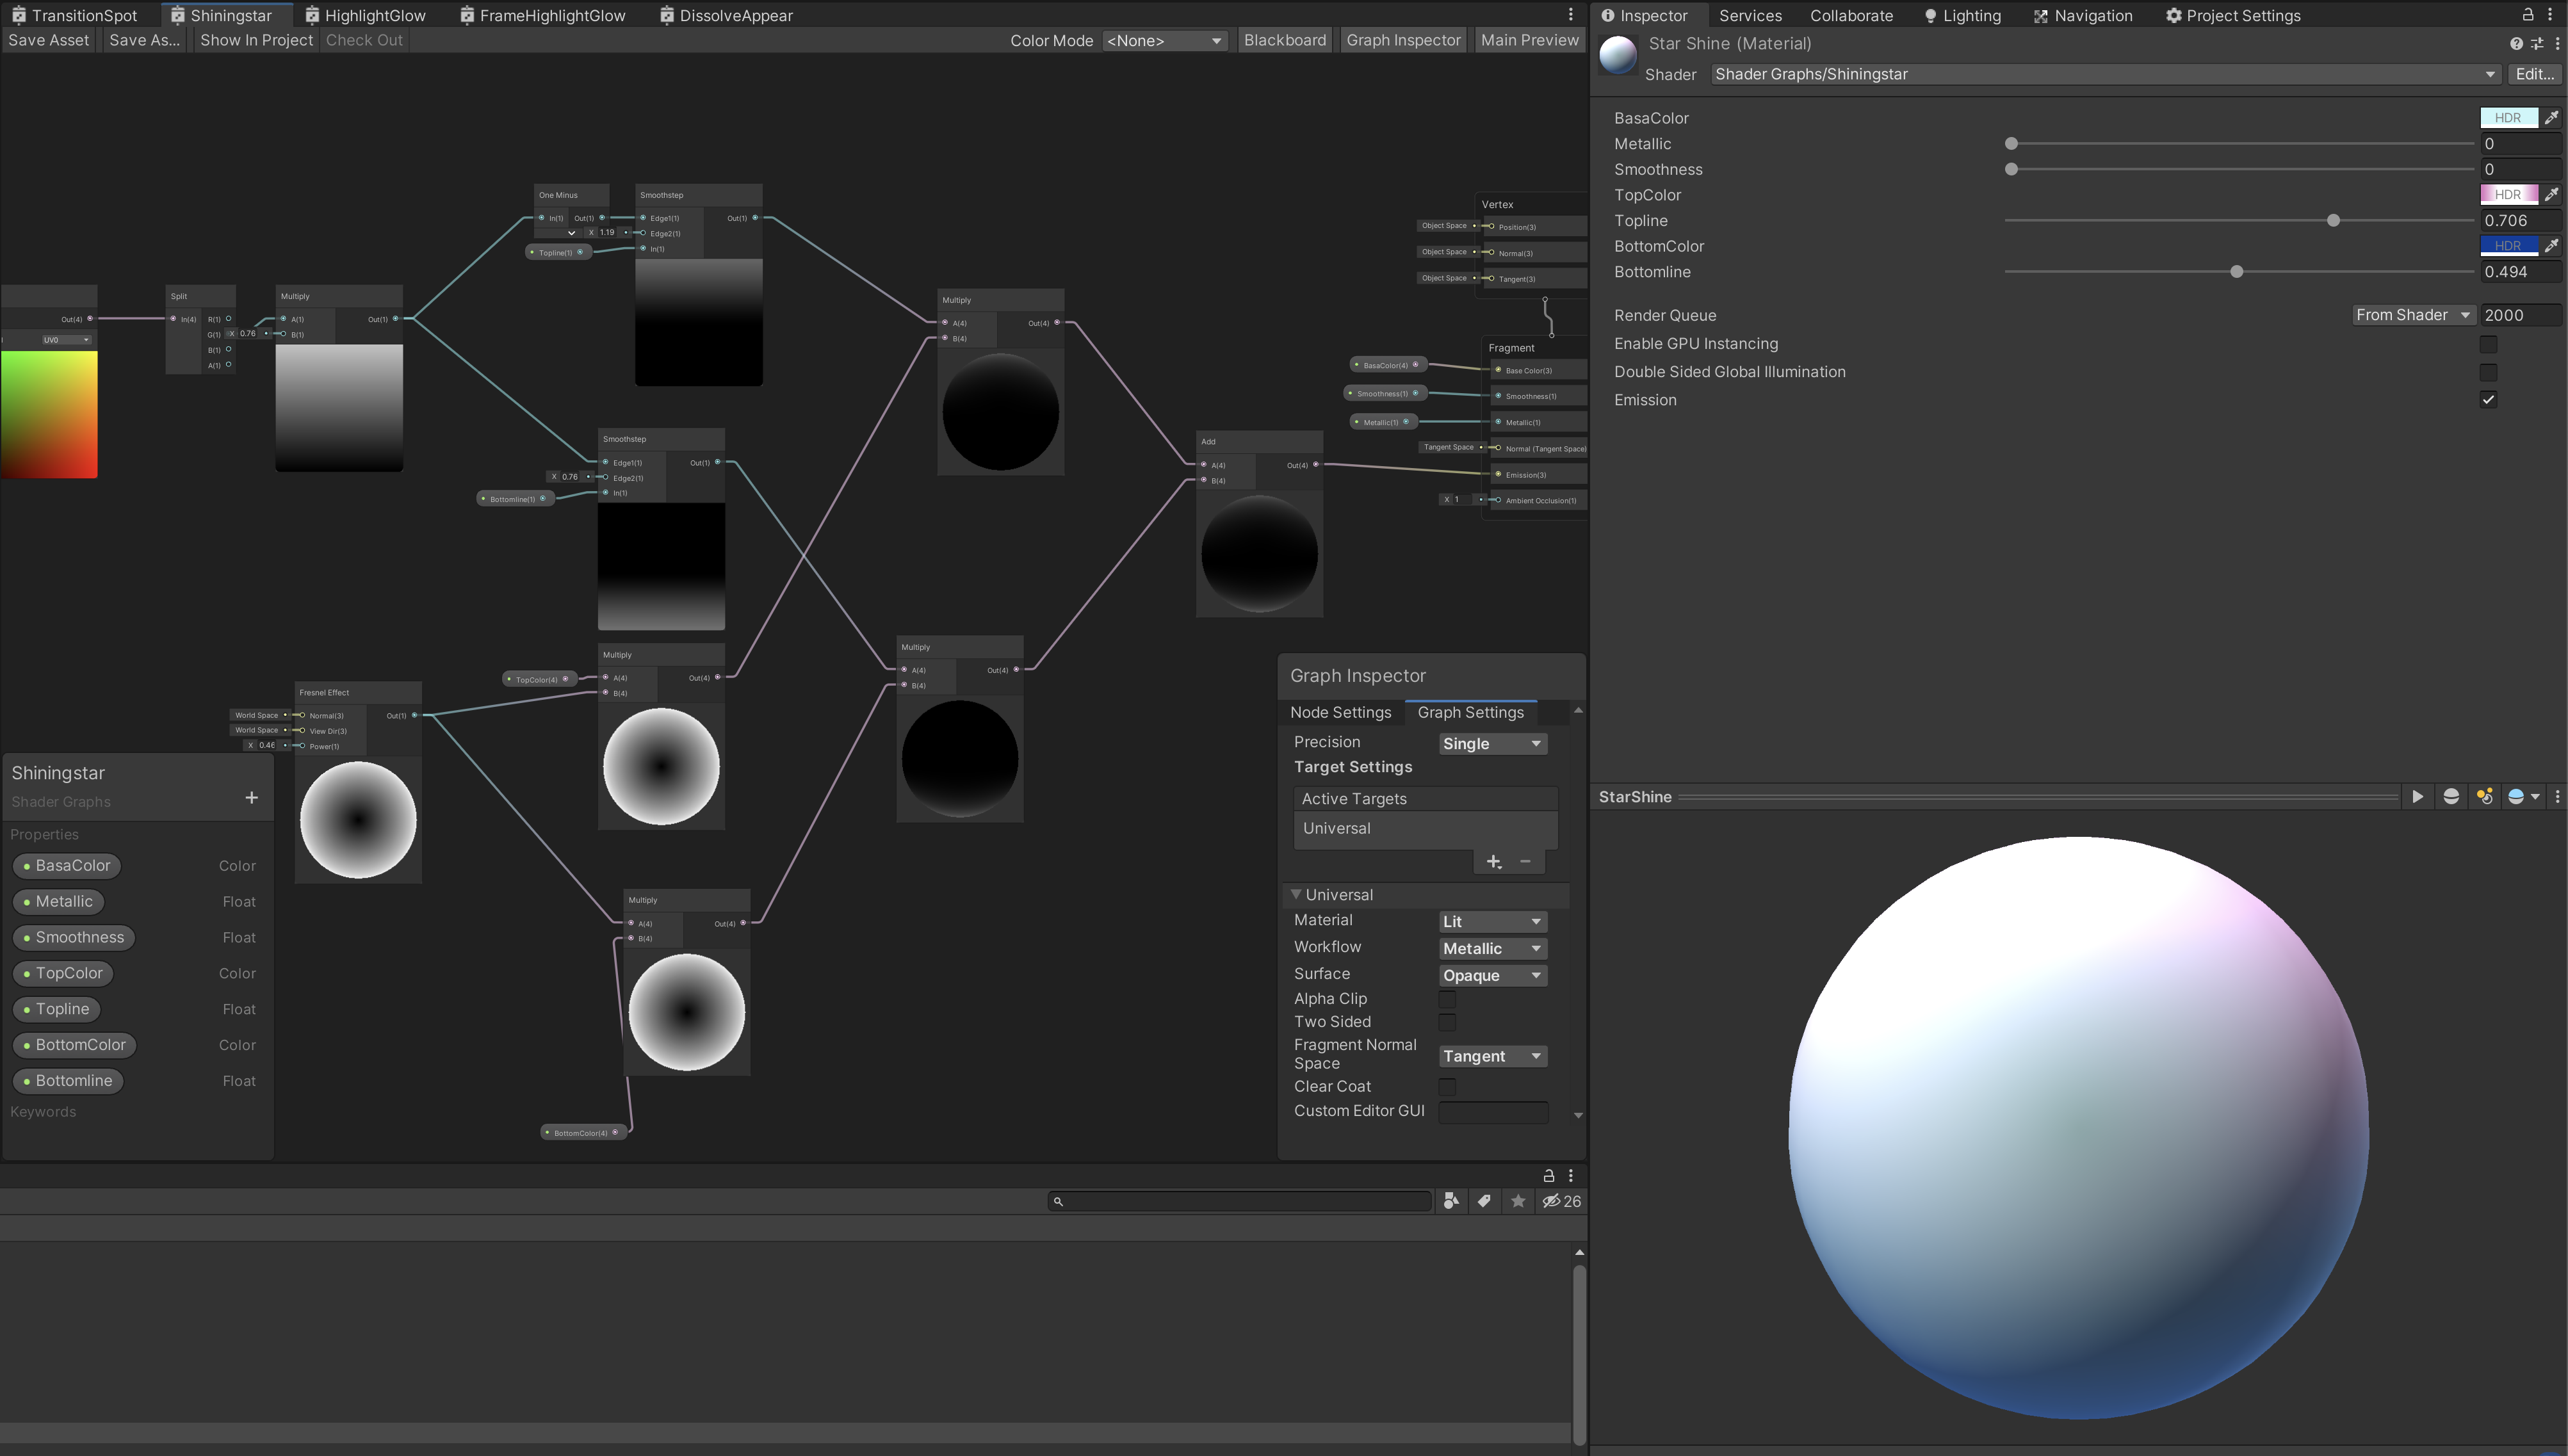
Task: Click the Bottomline slider handle
Action: pos(2236,272)
